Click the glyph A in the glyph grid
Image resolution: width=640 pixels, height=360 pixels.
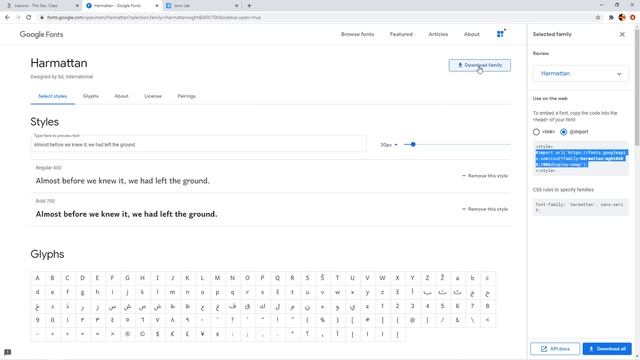[x=38, y=278]
